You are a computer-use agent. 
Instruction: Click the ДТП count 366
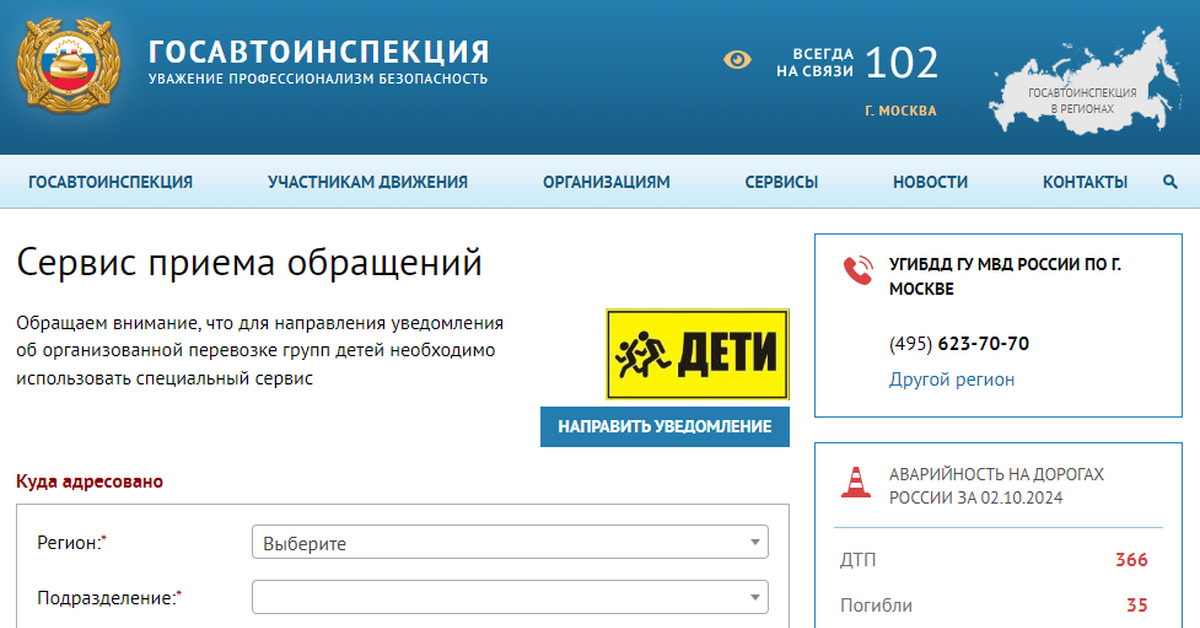[1131, 560]
